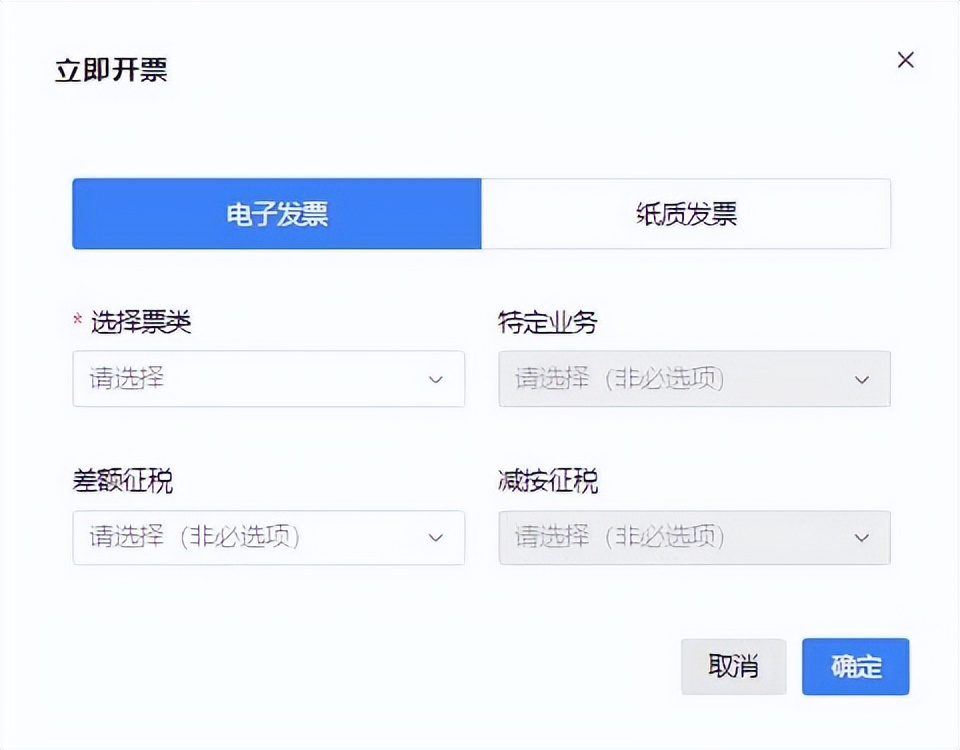The image size is (960, 750).
Task: Click the chevron arrow on 选择票类 field
Action: click(x=435, y=379)
